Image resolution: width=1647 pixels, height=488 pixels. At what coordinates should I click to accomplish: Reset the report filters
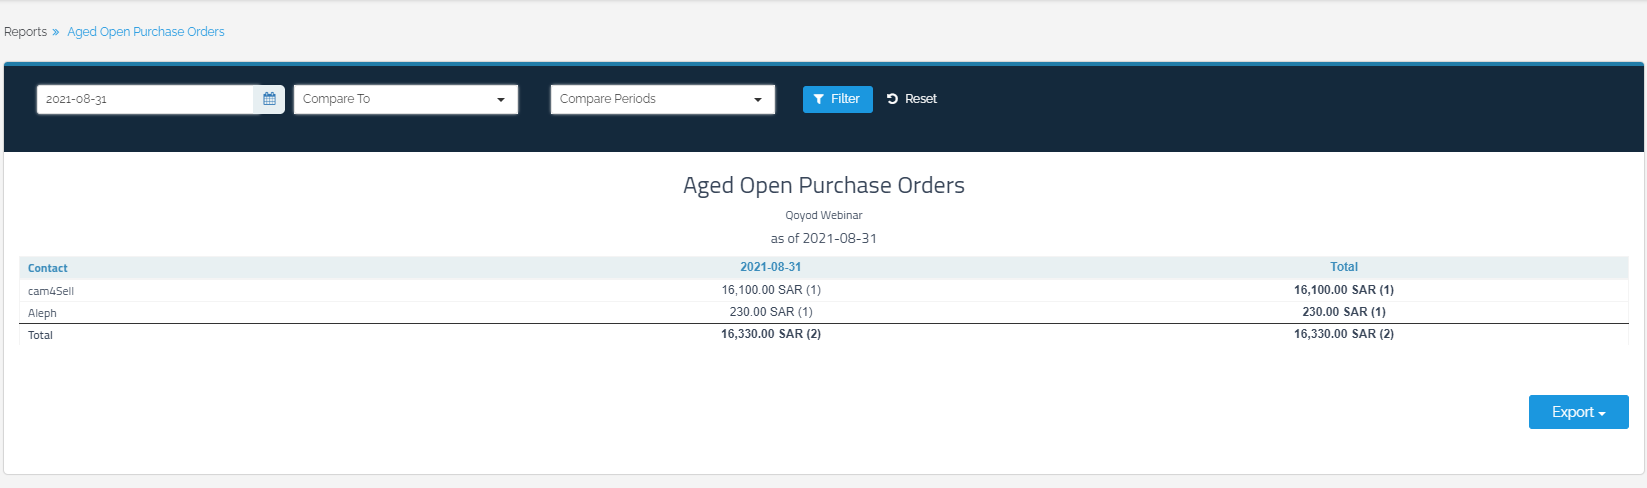912,99
